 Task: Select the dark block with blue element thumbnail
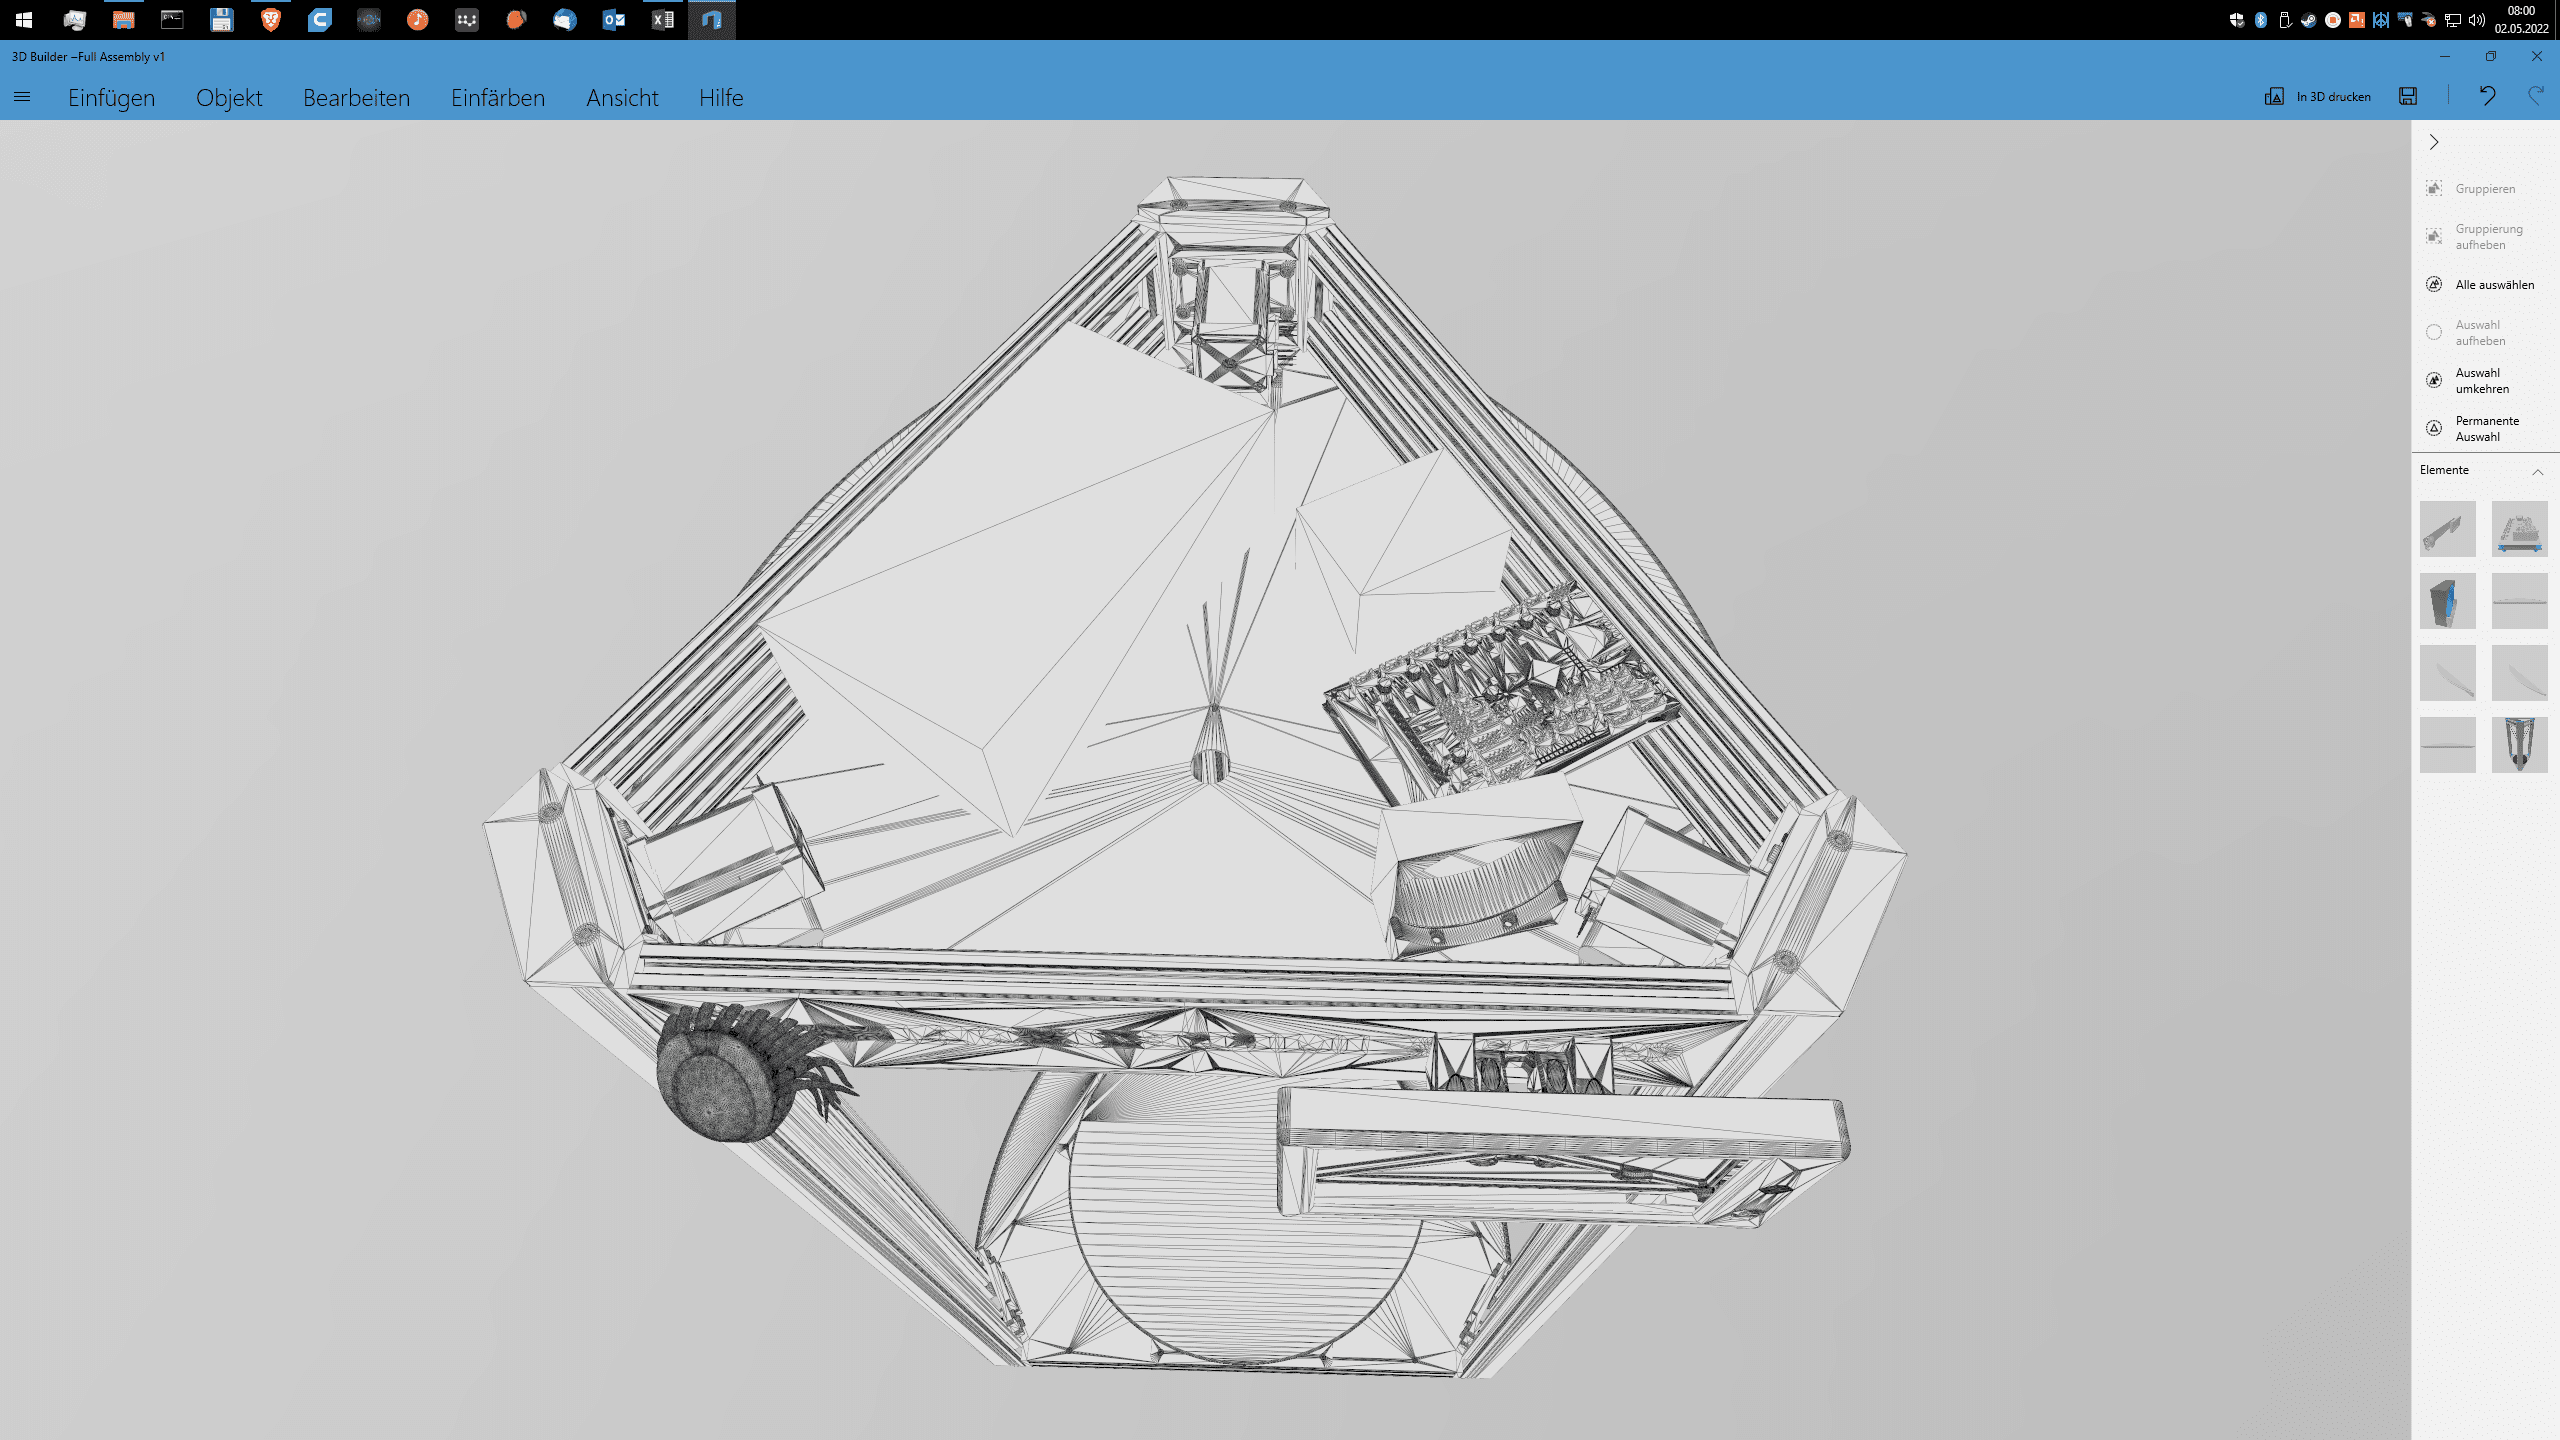coord(2447,601)
